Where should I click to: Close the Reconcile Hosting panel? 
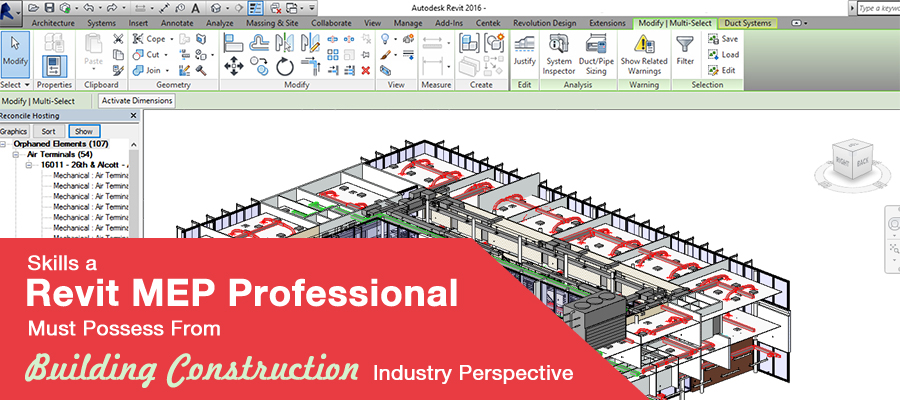134,115
